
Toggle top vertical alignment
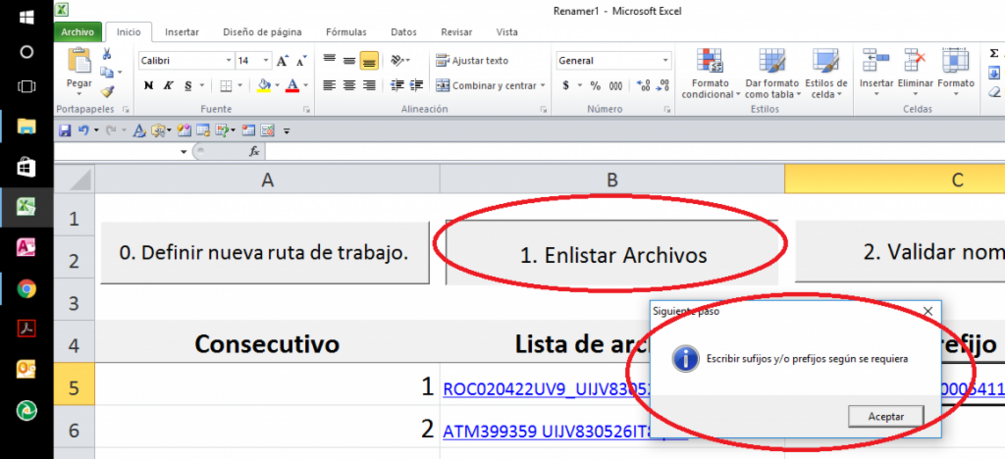[329, 60]
